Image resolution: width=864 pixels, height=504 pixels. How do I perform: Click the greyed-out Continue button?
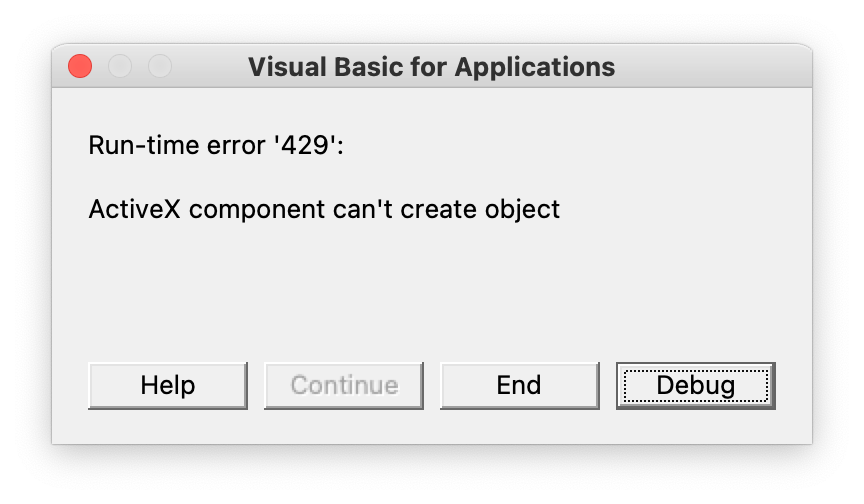tap(344, 385)
